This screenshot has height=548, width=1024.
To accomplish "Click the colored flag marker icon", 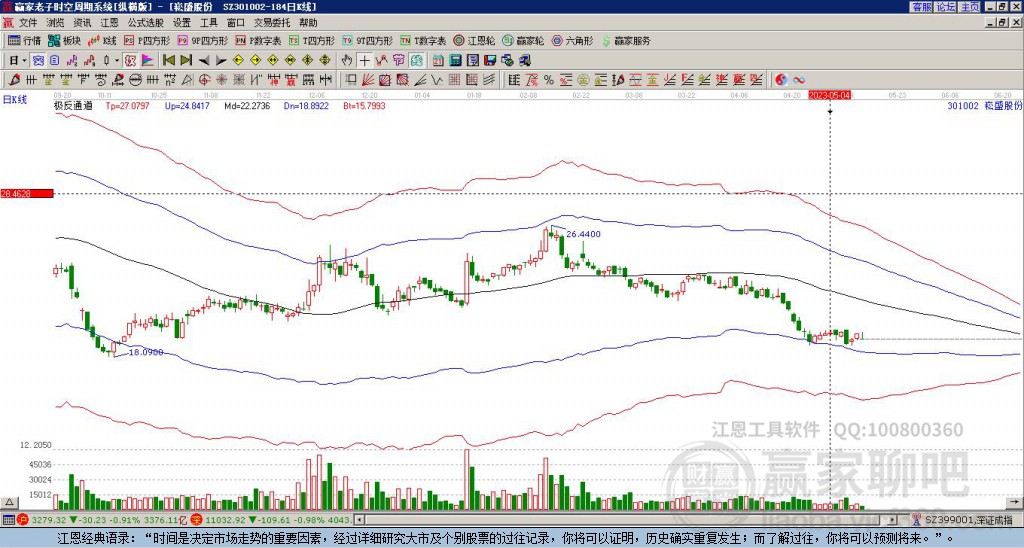I will [x=148, y=60].
